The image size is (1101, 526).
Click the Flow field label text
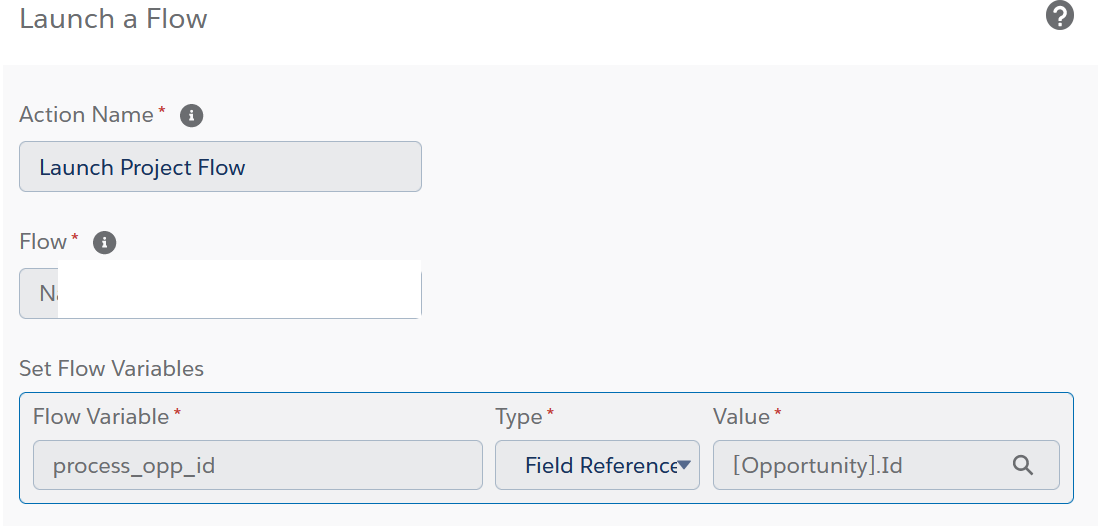pyautogui.click(x=42, y=242)
